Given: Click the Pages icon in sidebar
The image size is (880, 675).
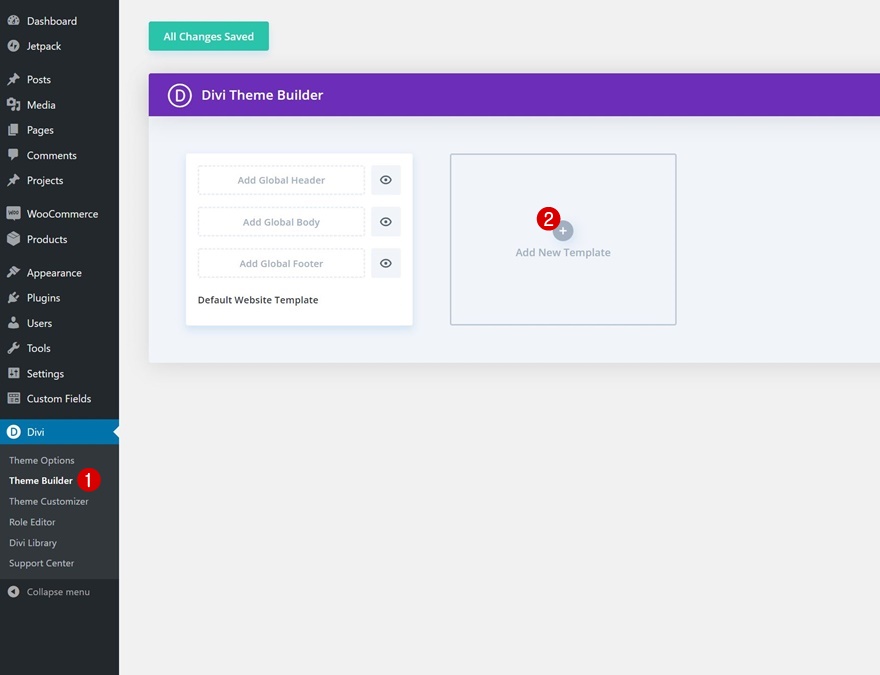Looking at the screenshot, I should coord(13,130).
